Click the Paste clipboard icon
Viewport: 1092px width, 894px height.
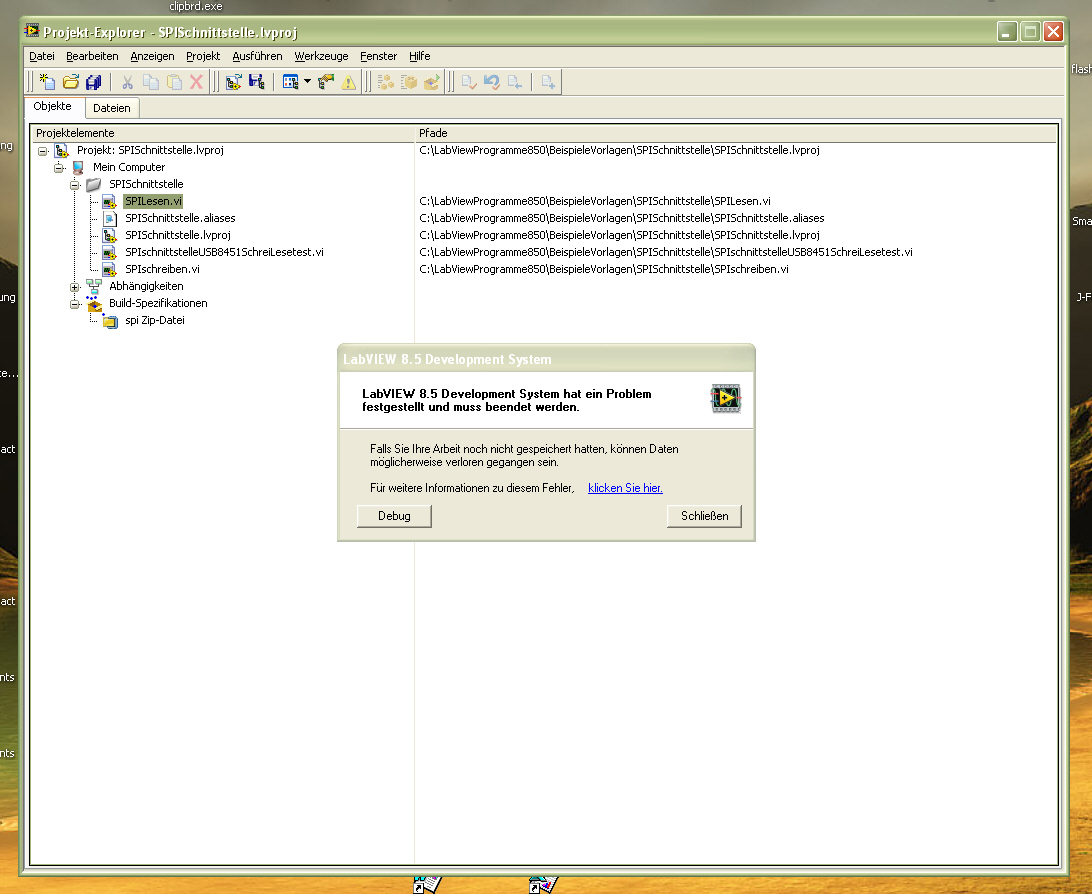(x=174, y=82)
